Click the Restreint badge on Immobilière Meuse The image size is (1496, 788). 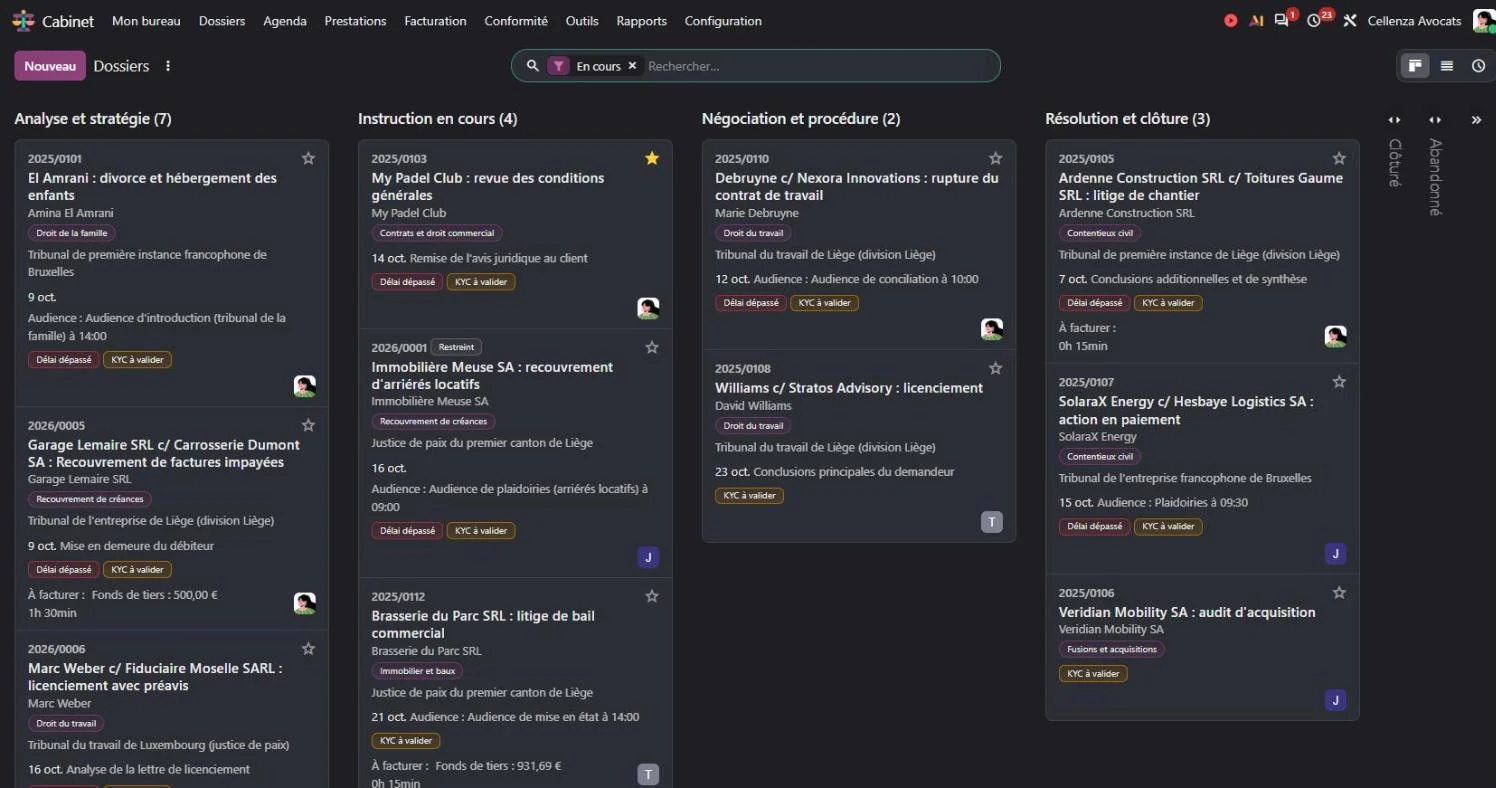coord(457,347)
